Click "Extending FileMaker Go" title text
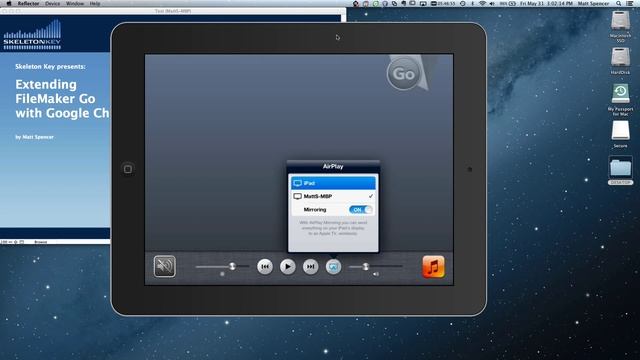The height and width of the screenshot is (360, 640). (x=55, y=91)
